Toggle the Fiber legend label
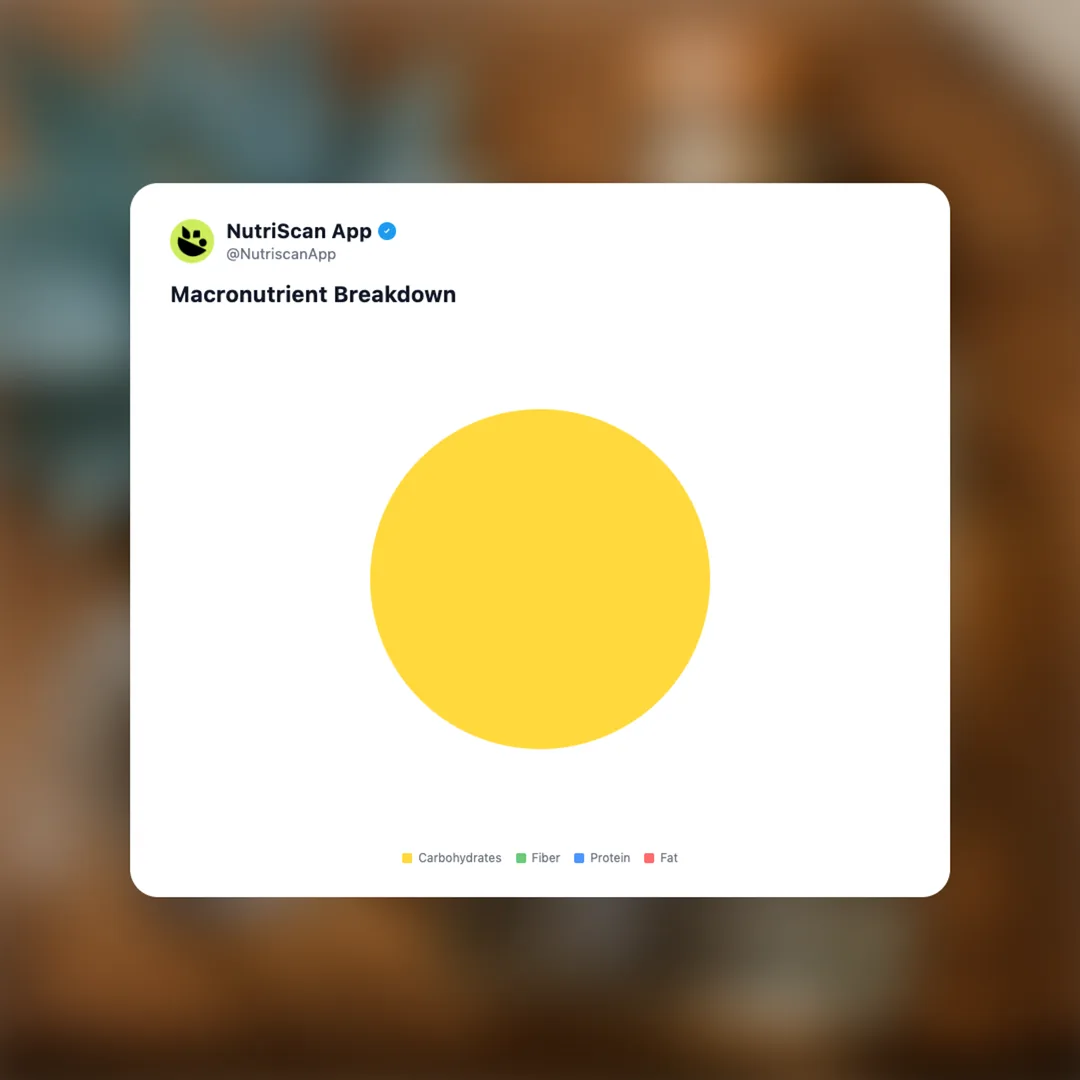This screenshot has height=1080, width=1080. click(x=546, y=858)
